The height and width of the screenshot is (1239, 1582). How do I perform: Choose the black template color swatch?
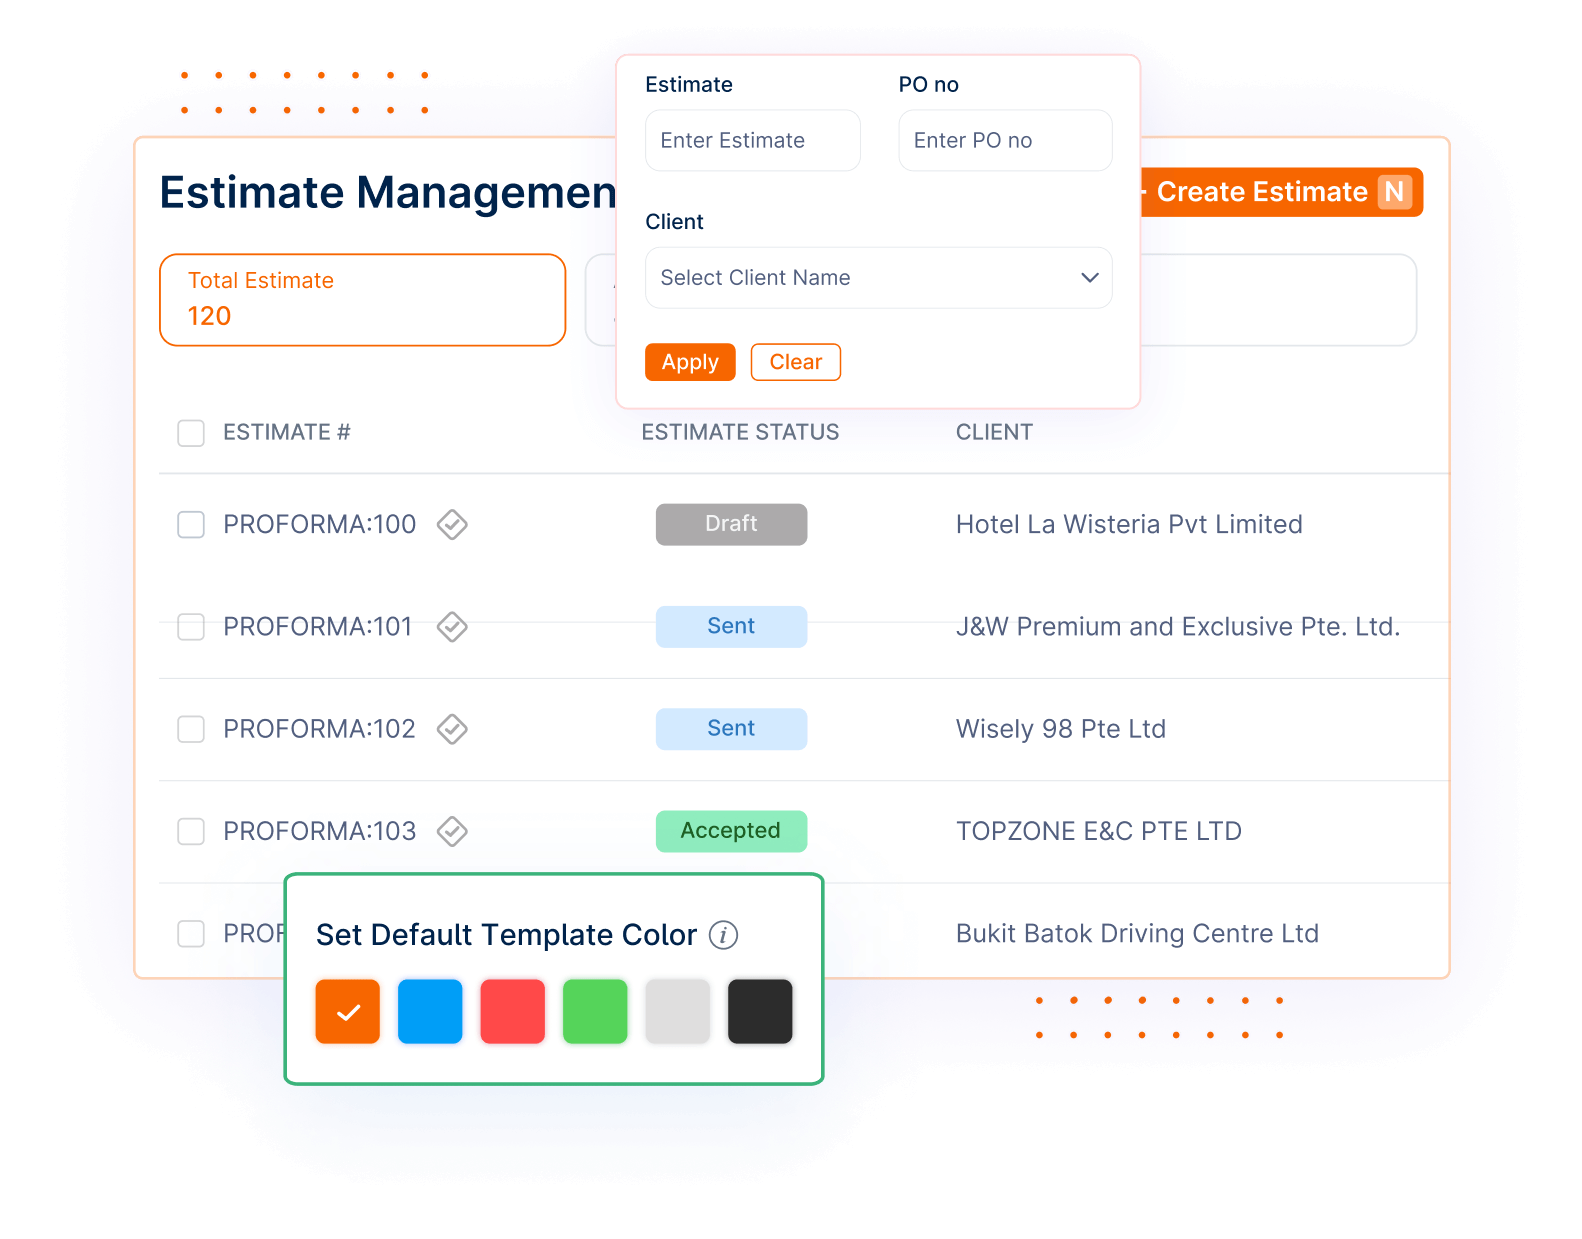click(760, 1011)
